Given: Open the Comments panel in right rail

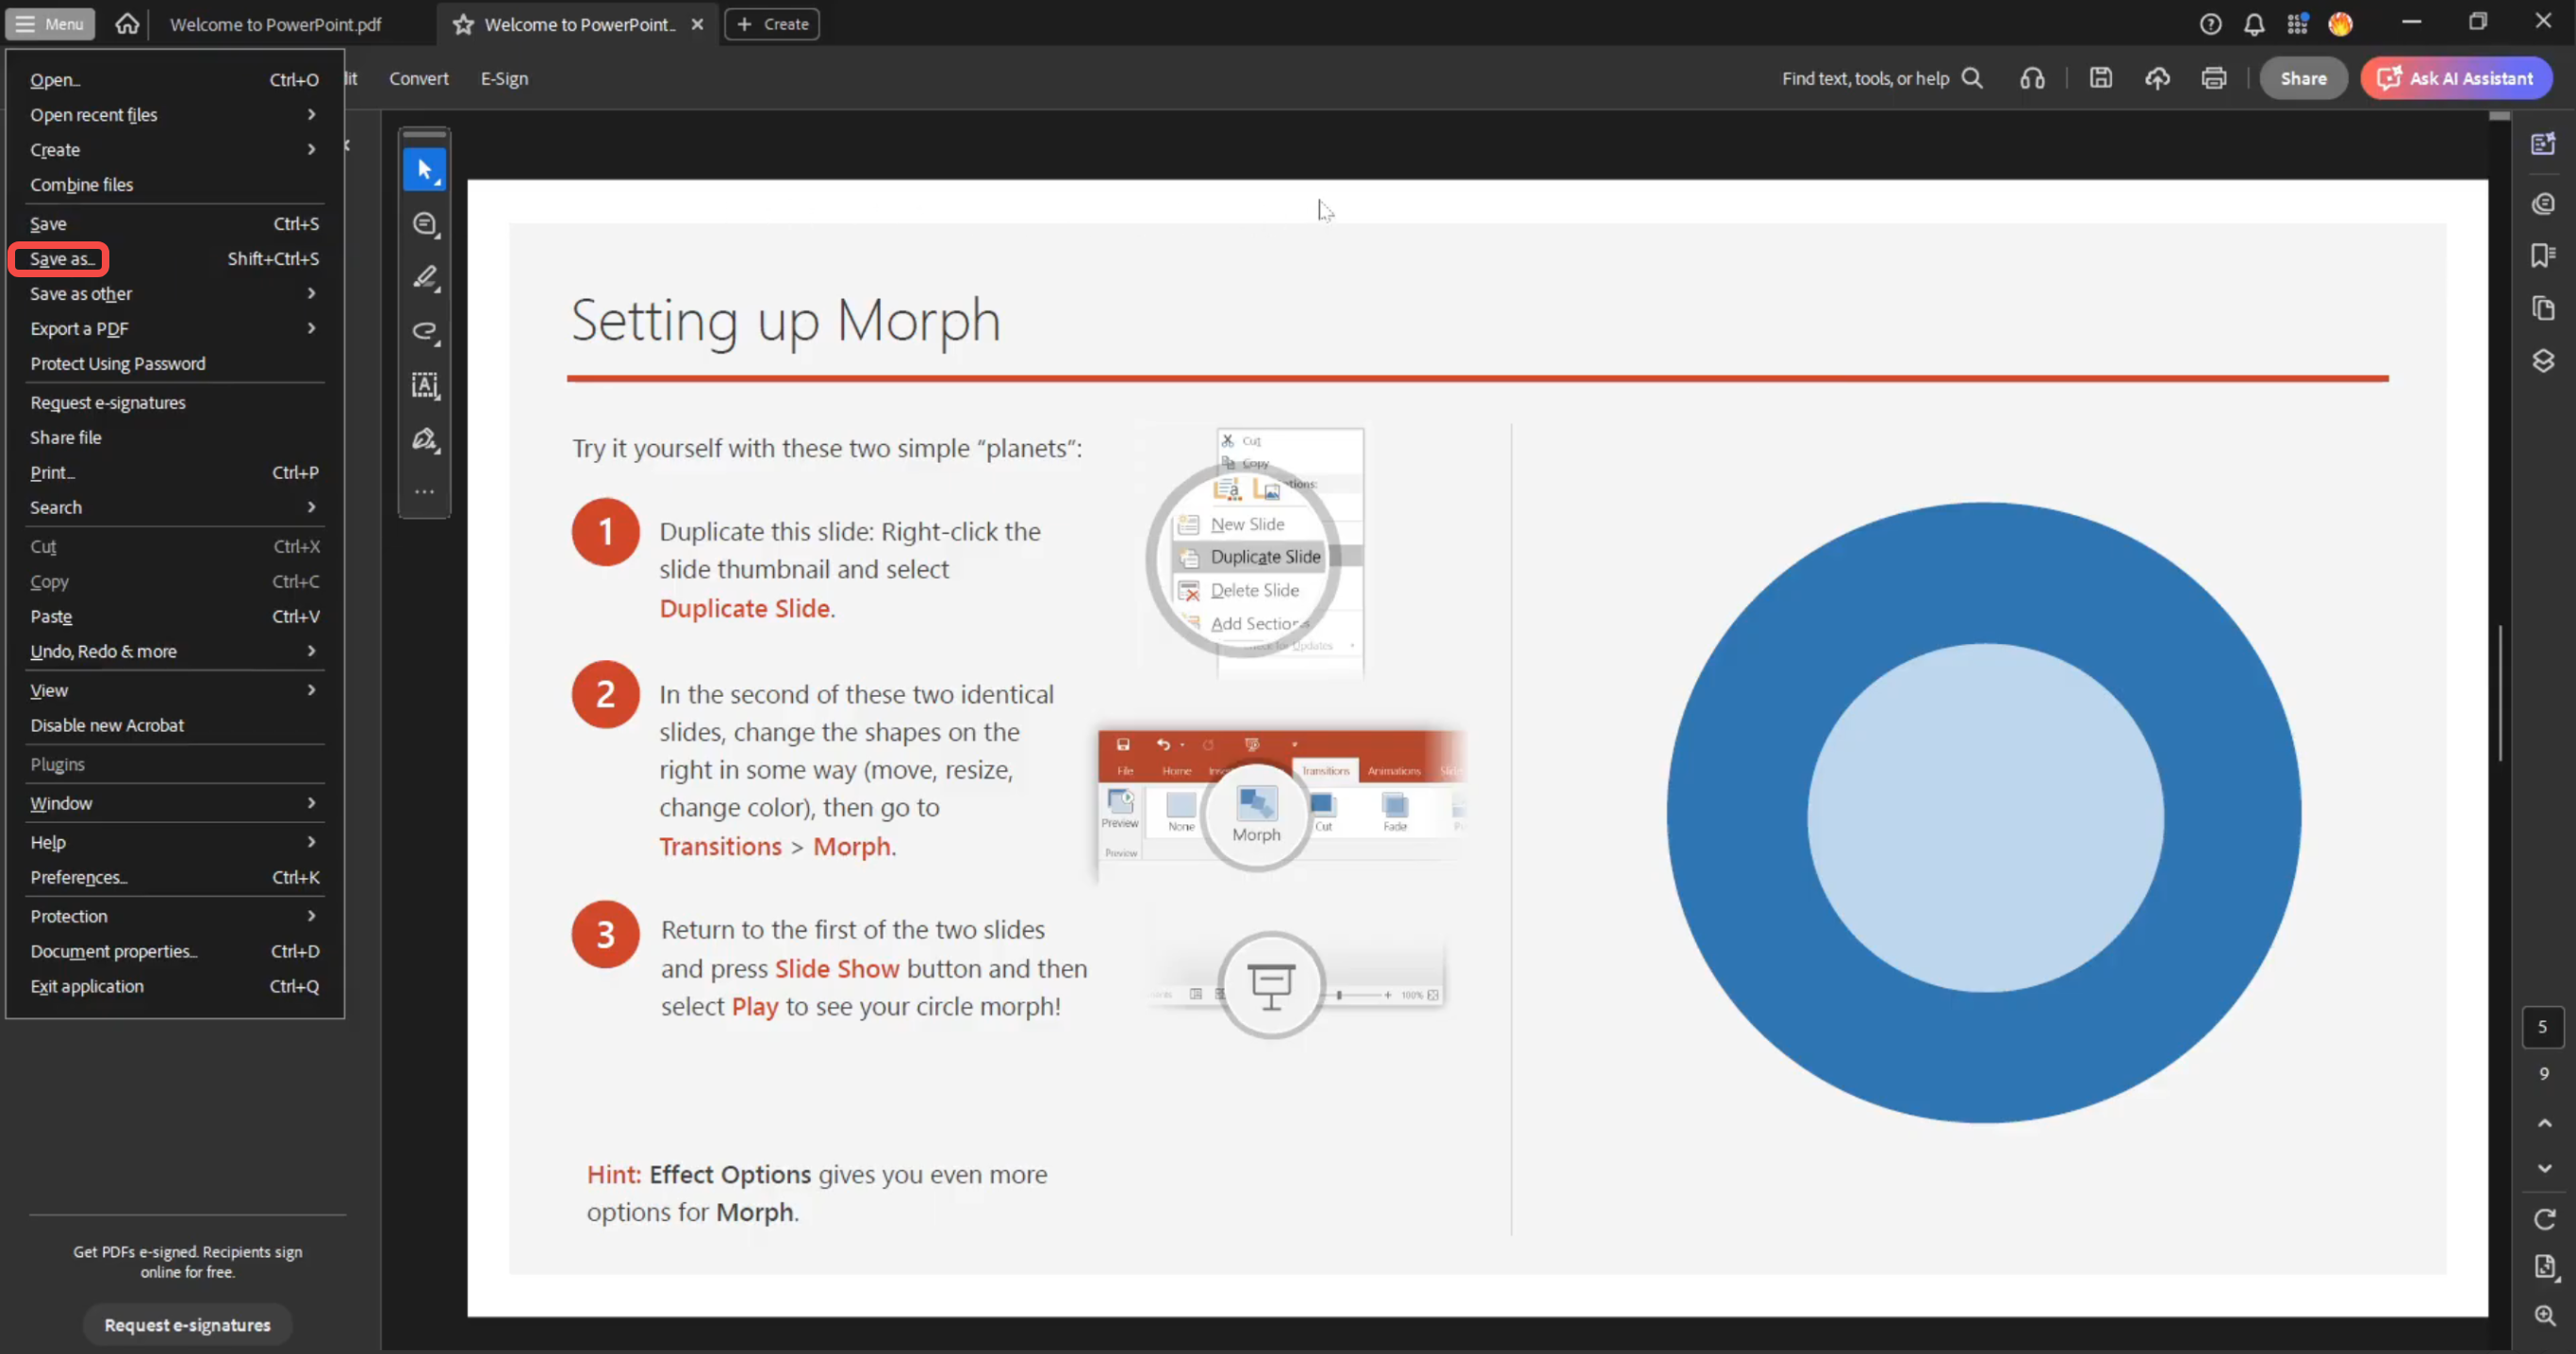Looking at the screenshot, I should pos(2544,204).
